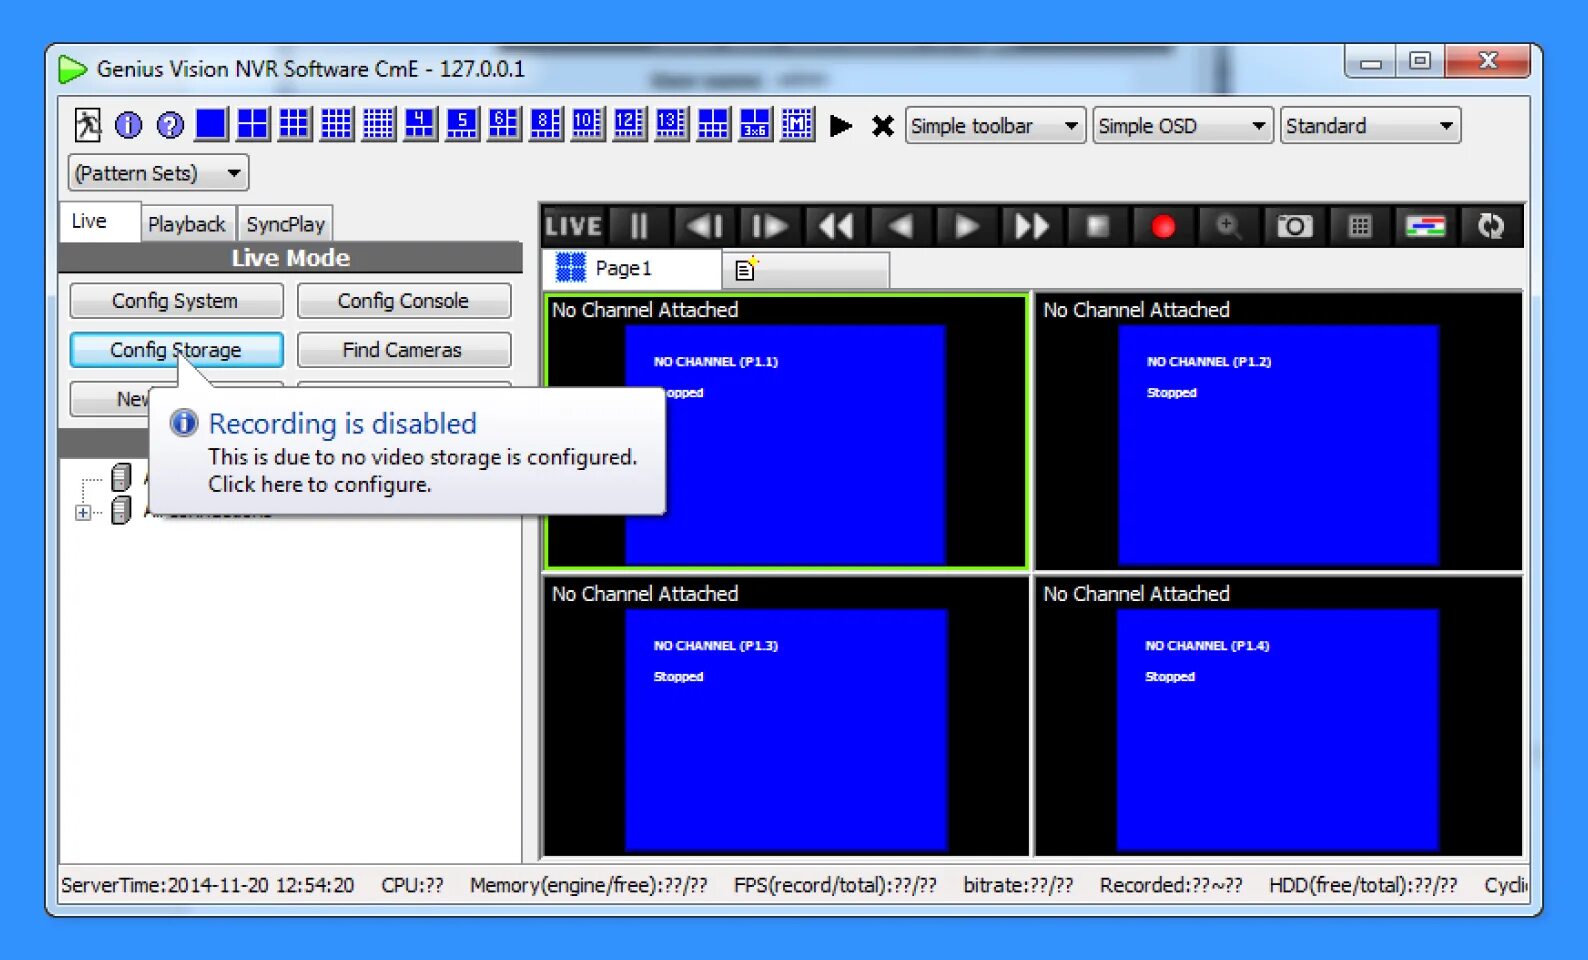Click the bitrate:??/?? status entry

[x=1018, y=885]
